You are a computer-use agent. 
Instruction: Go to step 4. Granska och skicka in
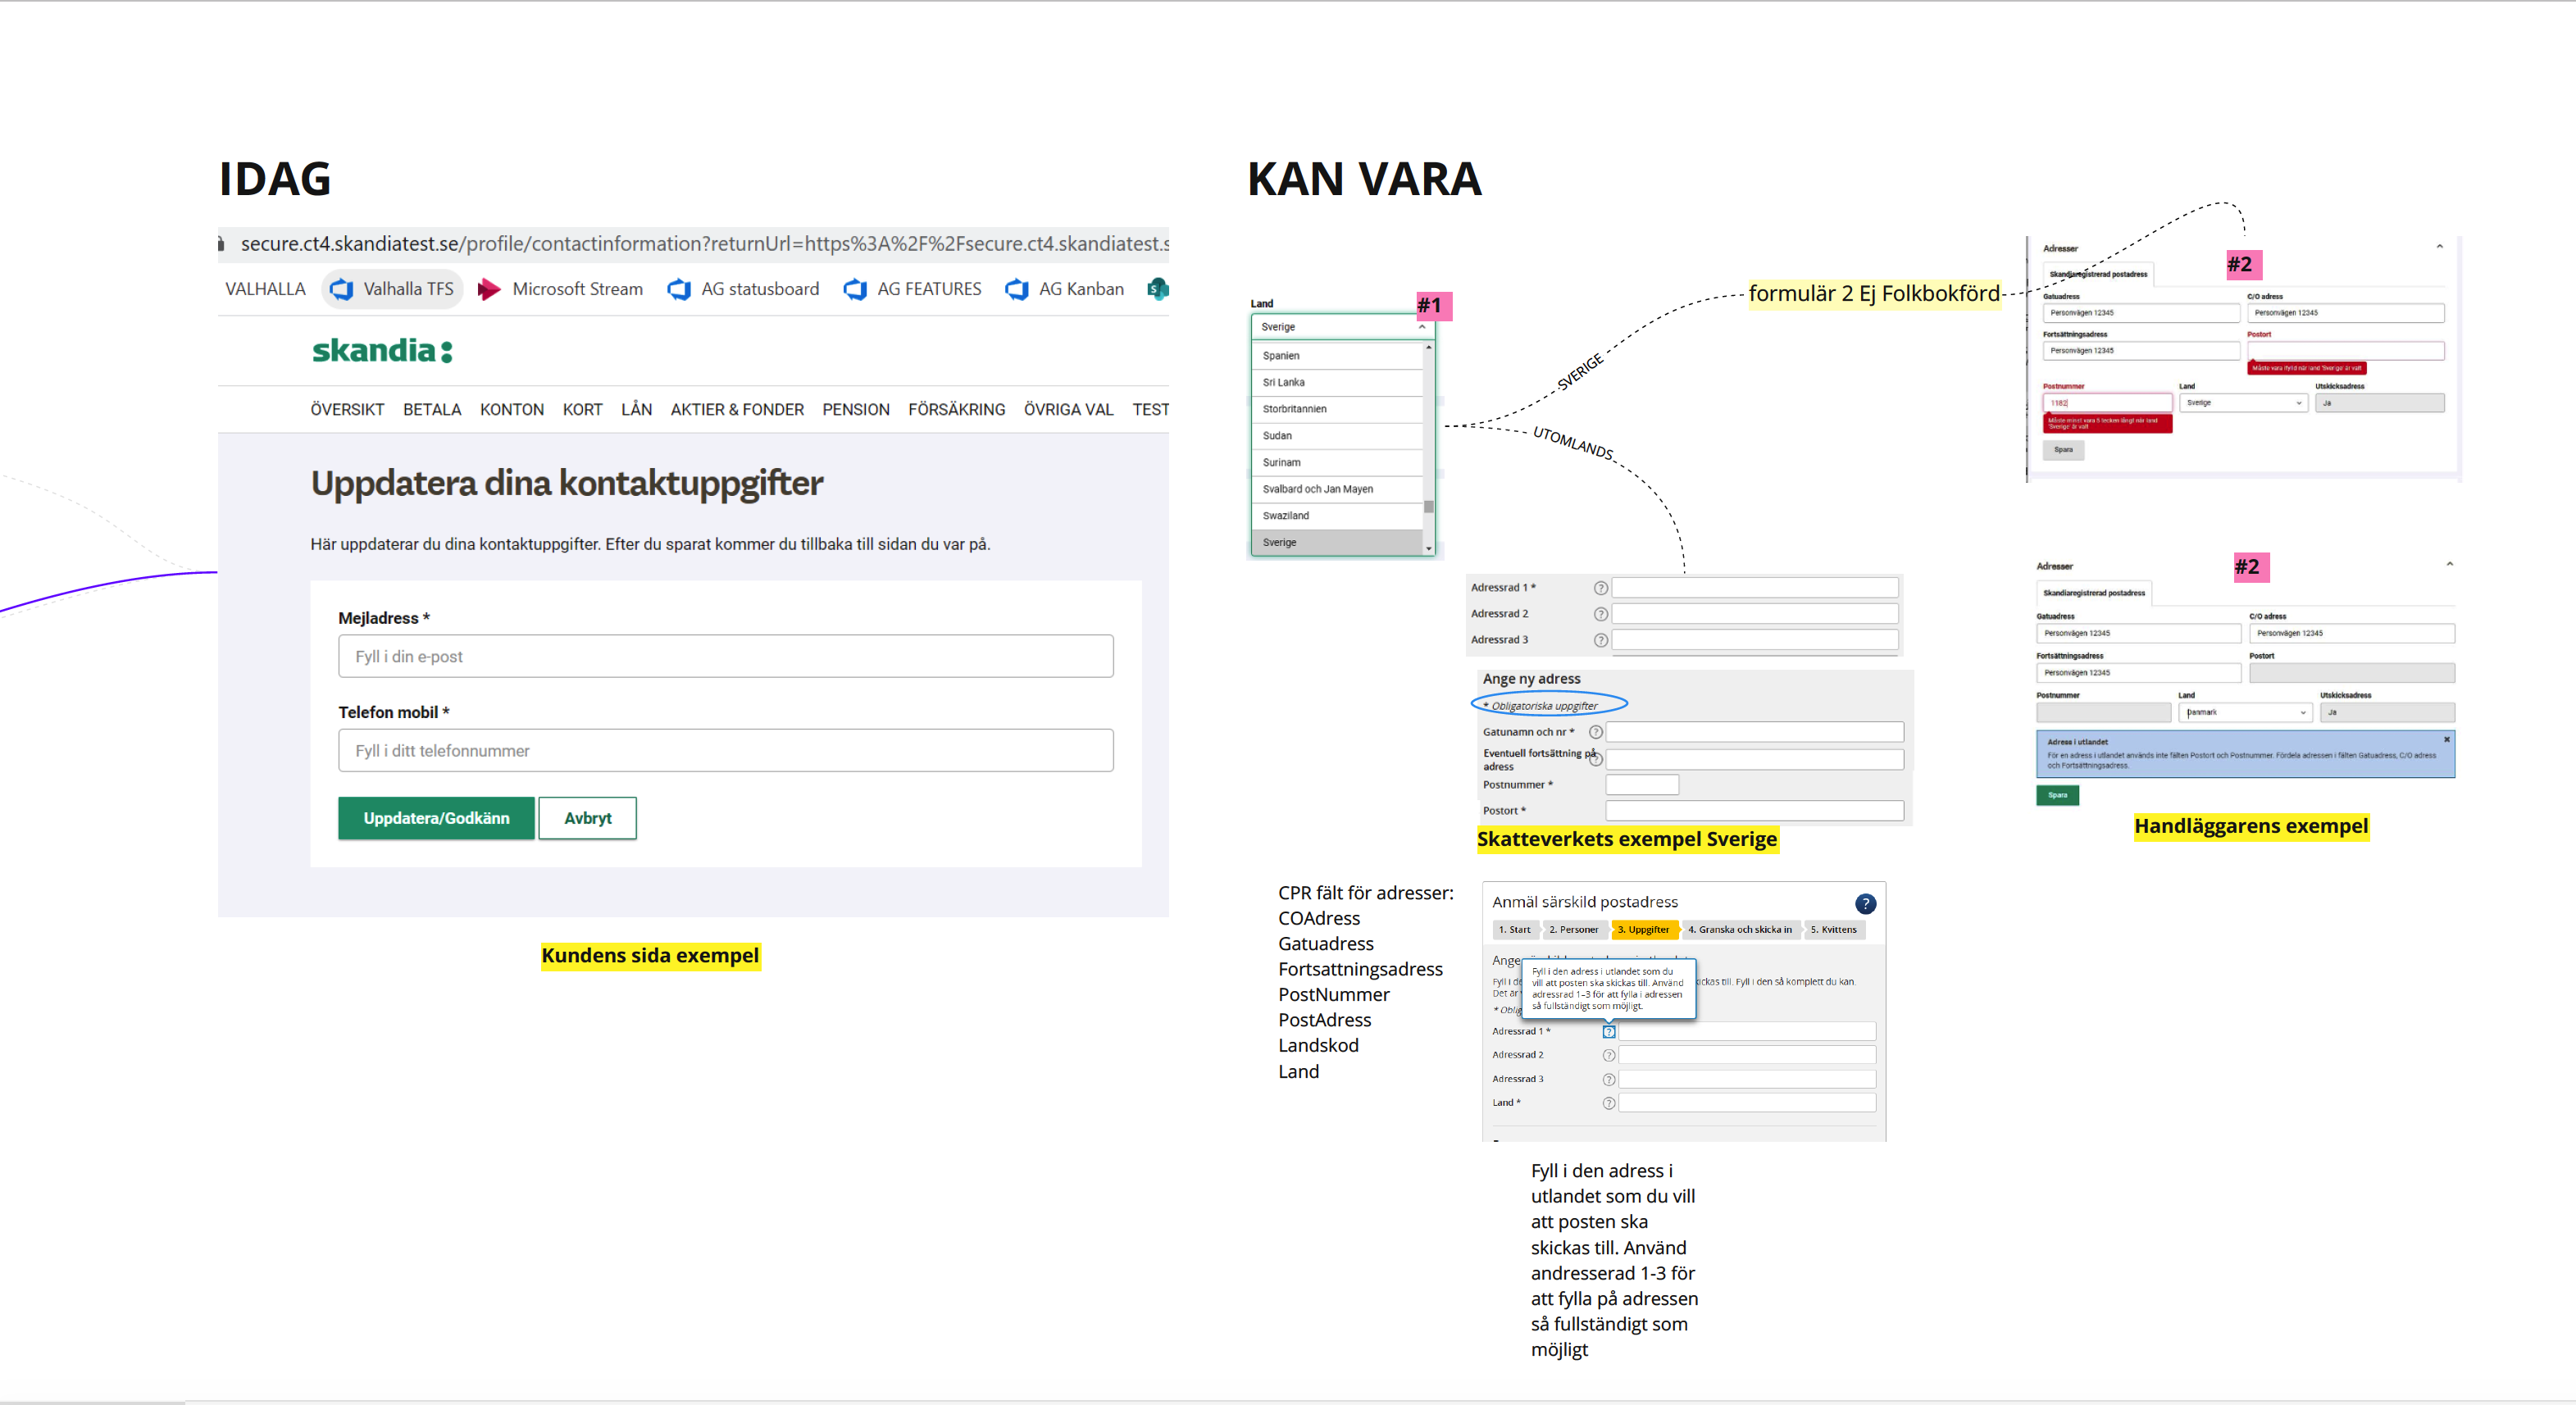pos(1740,930)
